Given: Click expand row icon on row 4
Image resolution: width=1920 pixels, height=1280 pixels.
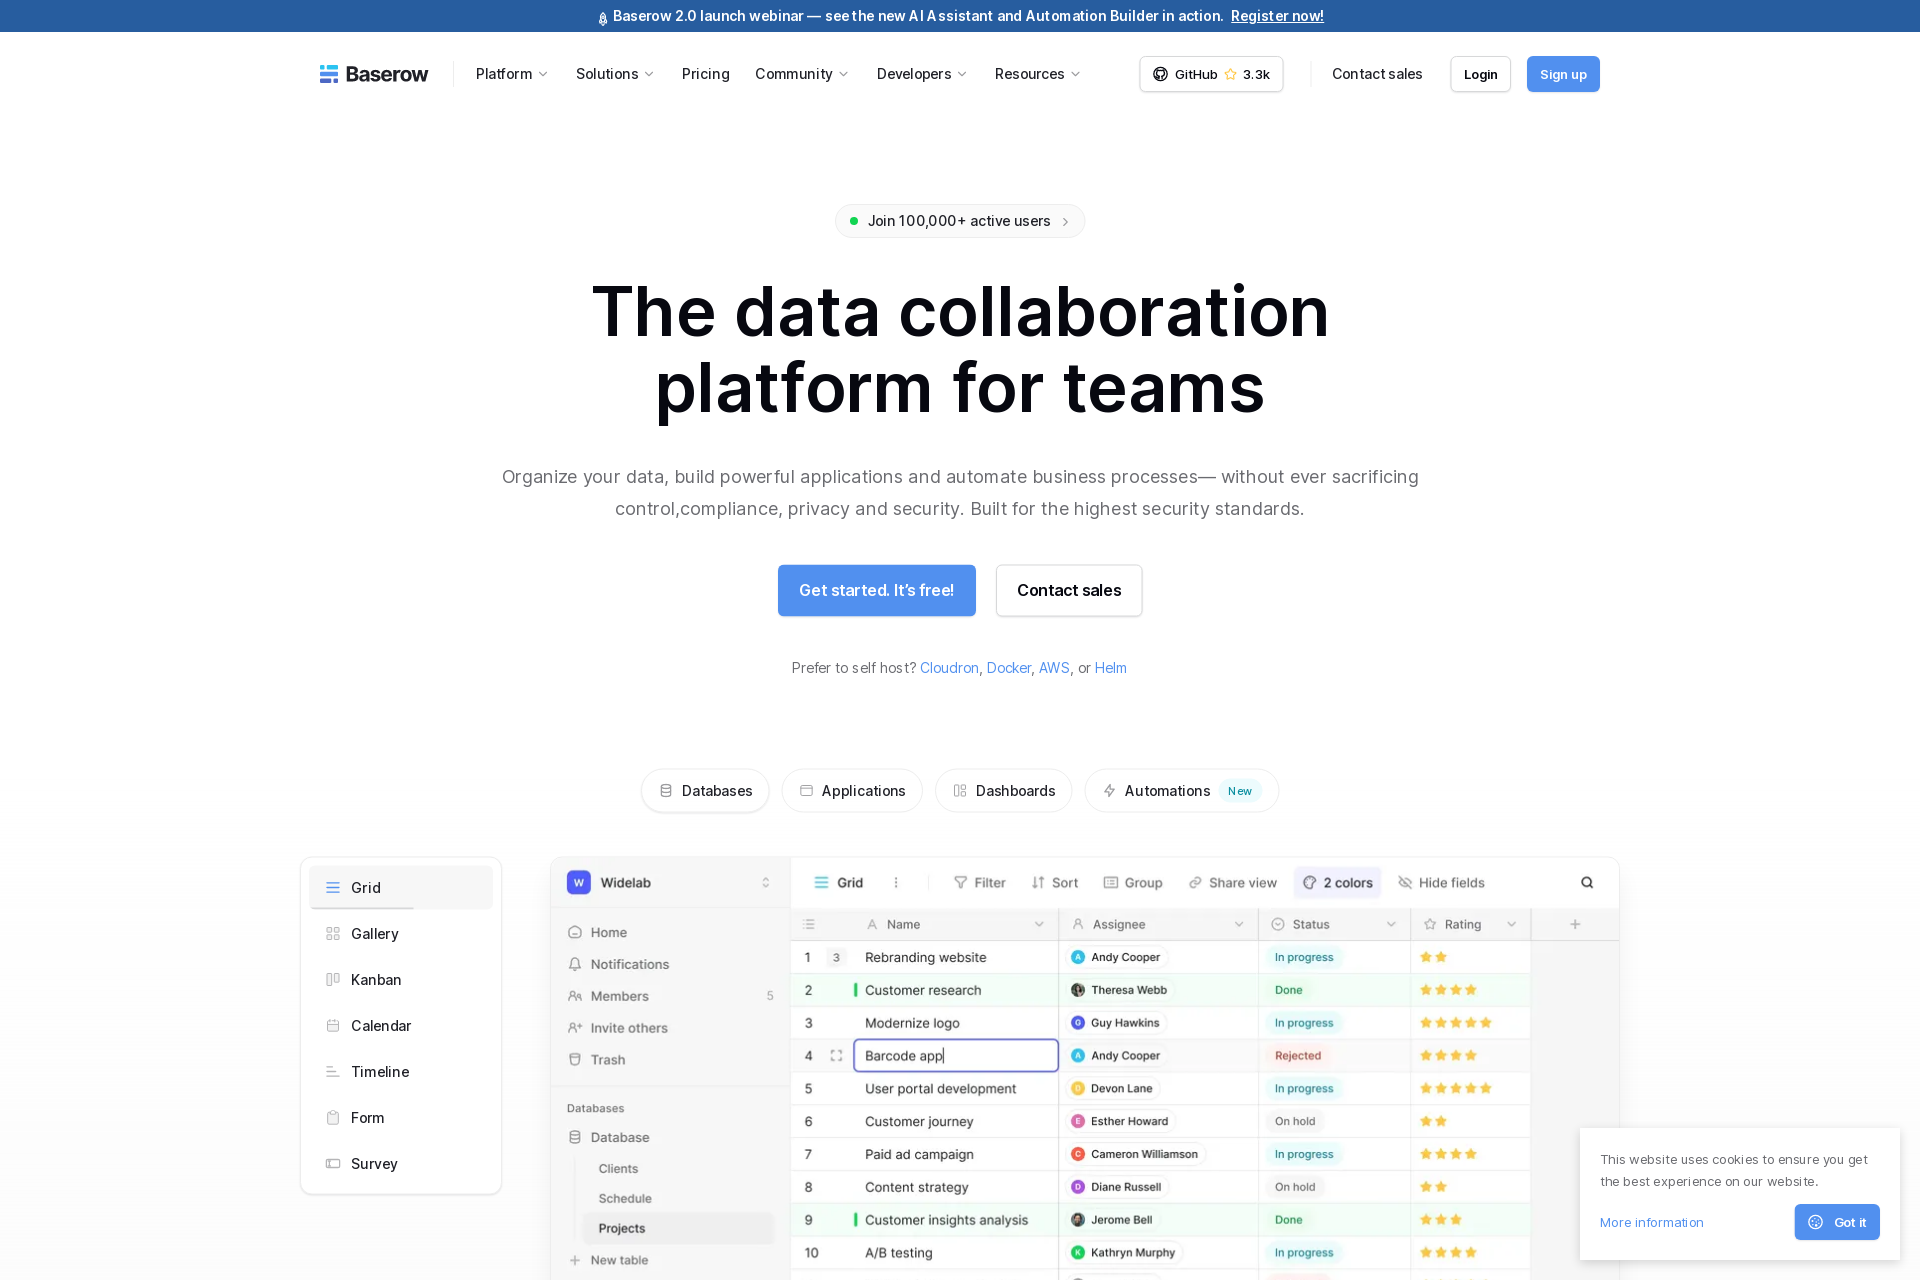Looking at the screenshot, I should [836, 1055].
